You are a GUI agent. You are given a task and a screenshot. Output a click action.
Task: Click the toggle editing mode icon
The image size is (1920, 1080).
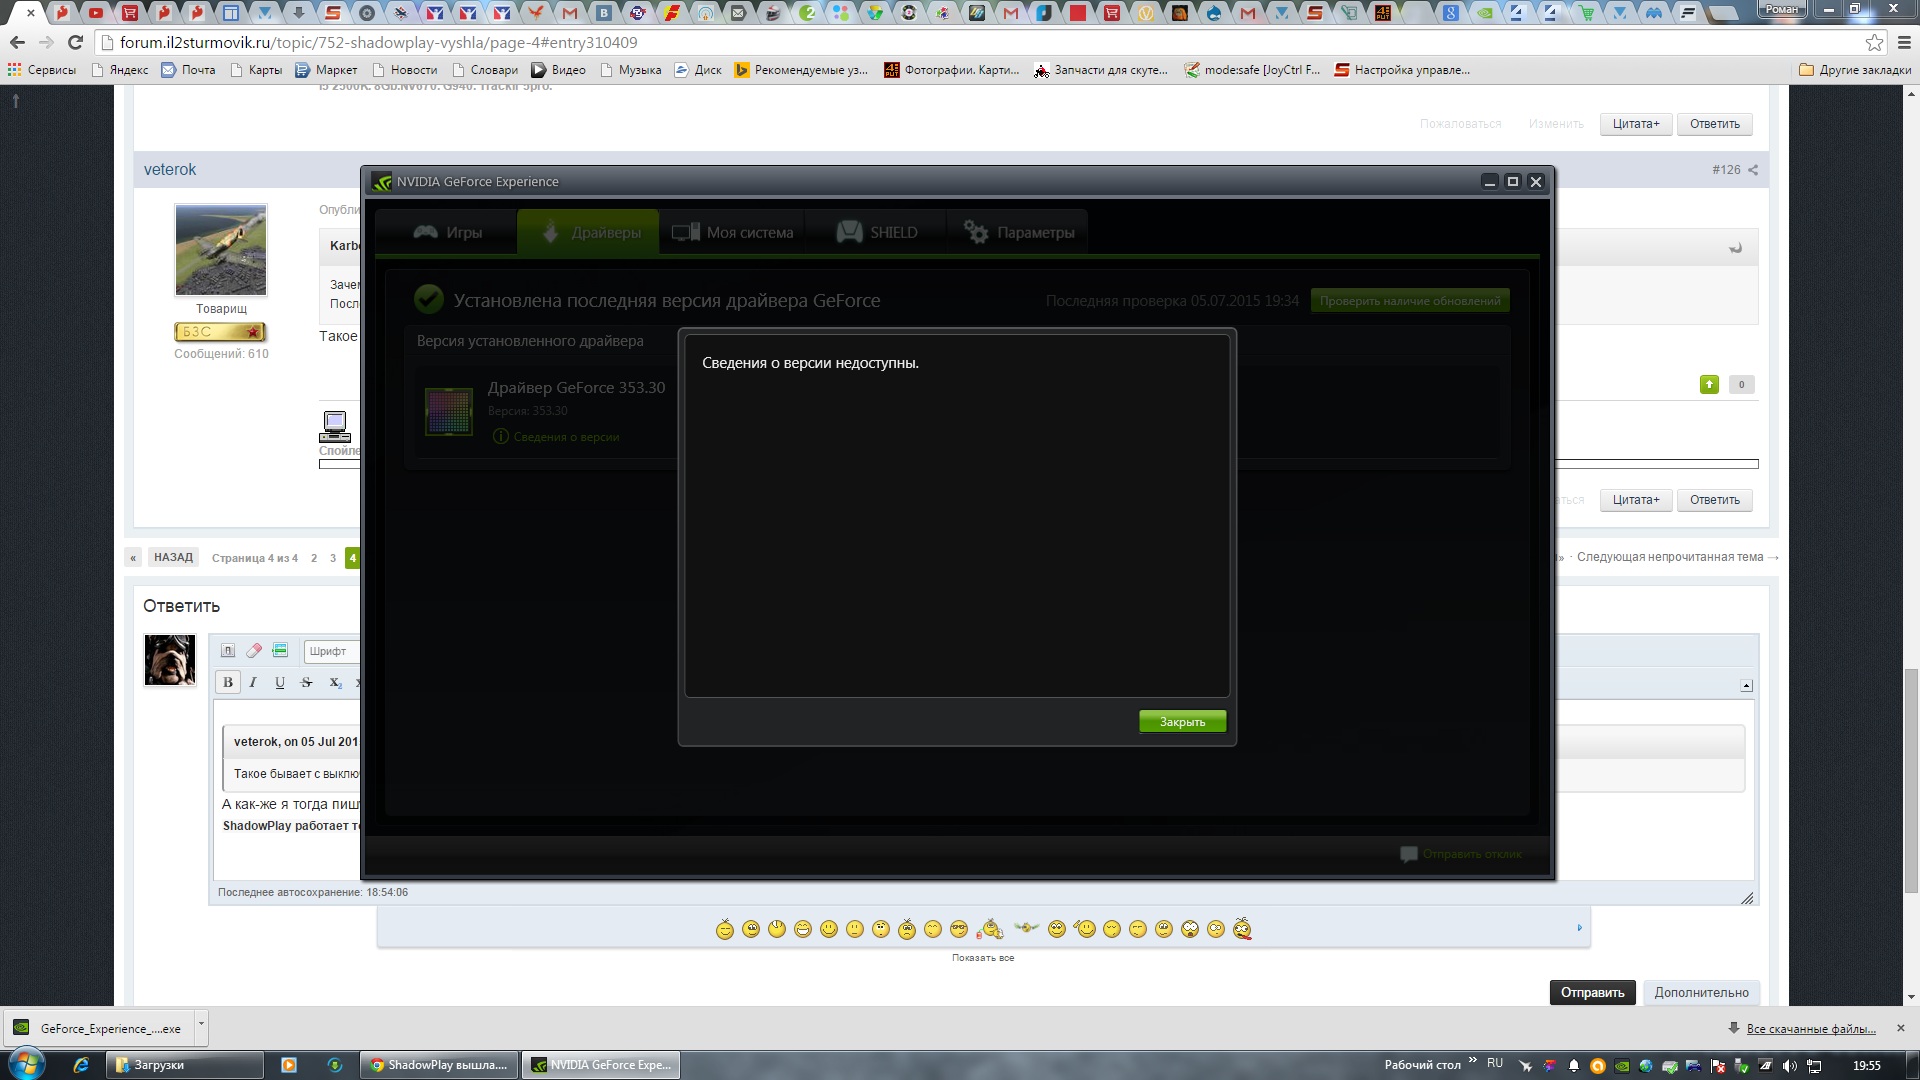point(228,651)
